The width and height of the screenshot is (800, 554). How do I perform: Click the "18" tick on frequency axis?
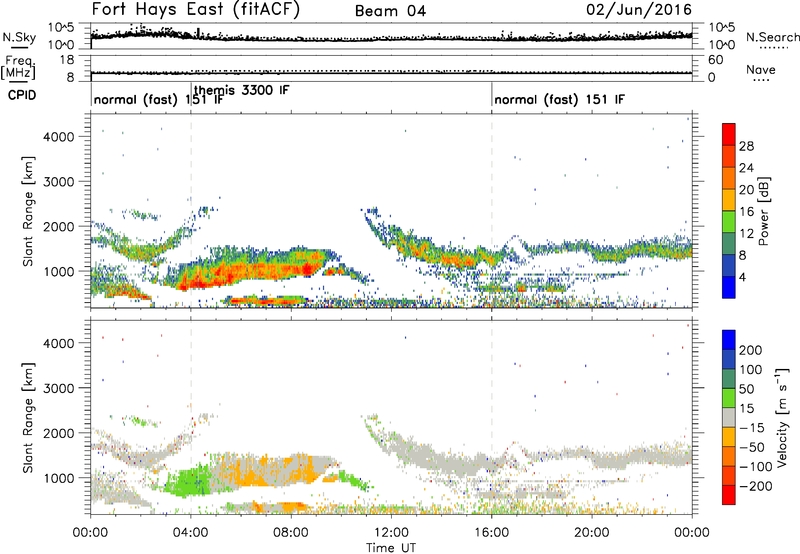67,60
